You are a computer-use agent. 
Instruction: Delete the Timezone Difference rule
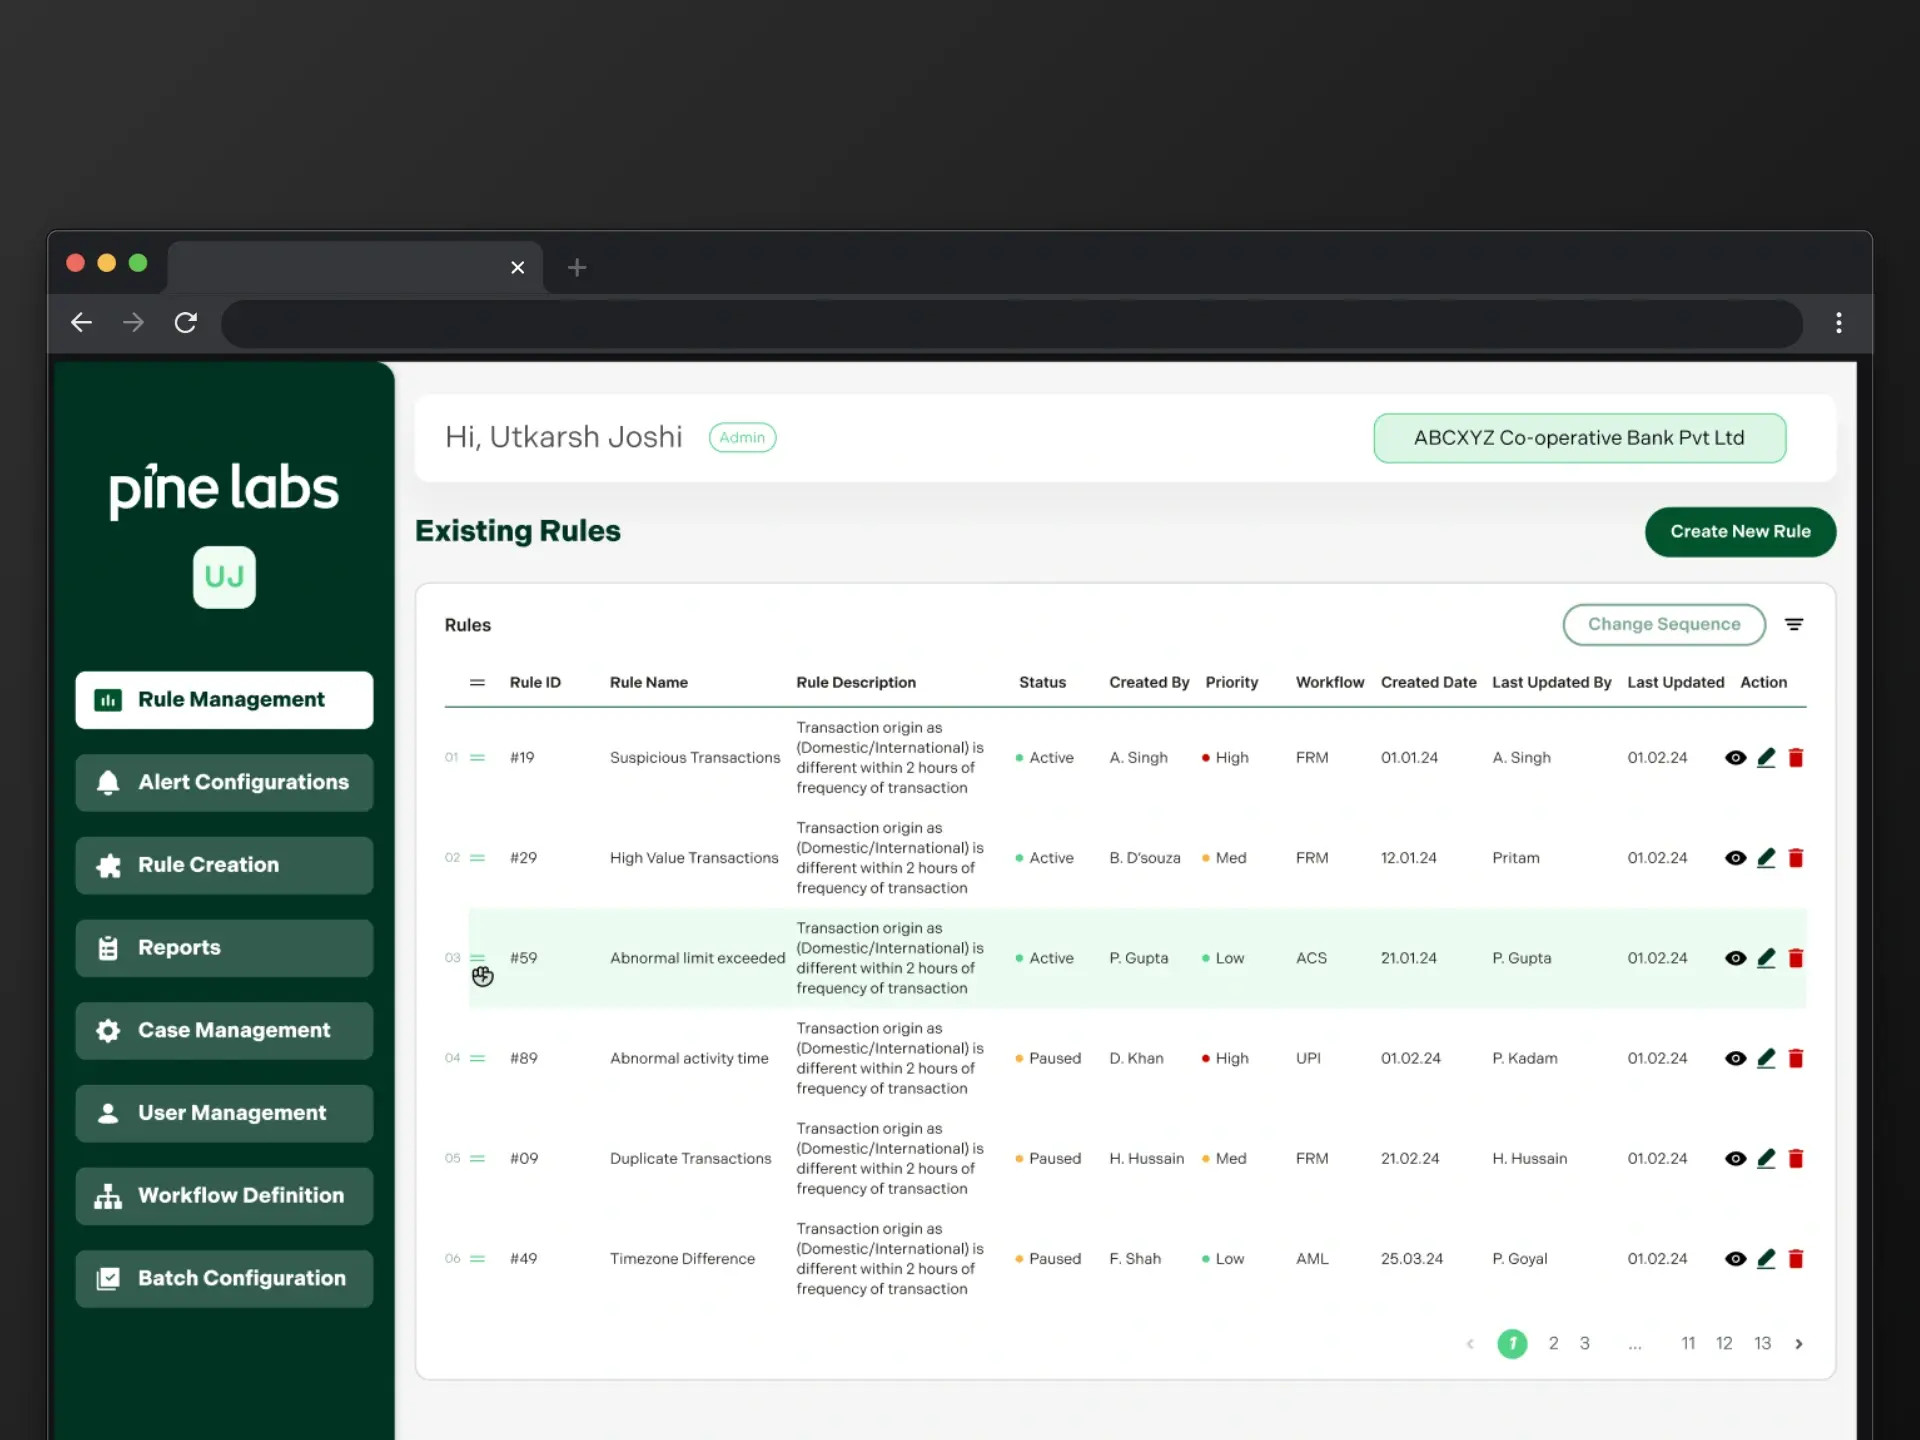click(1796, 1258)
